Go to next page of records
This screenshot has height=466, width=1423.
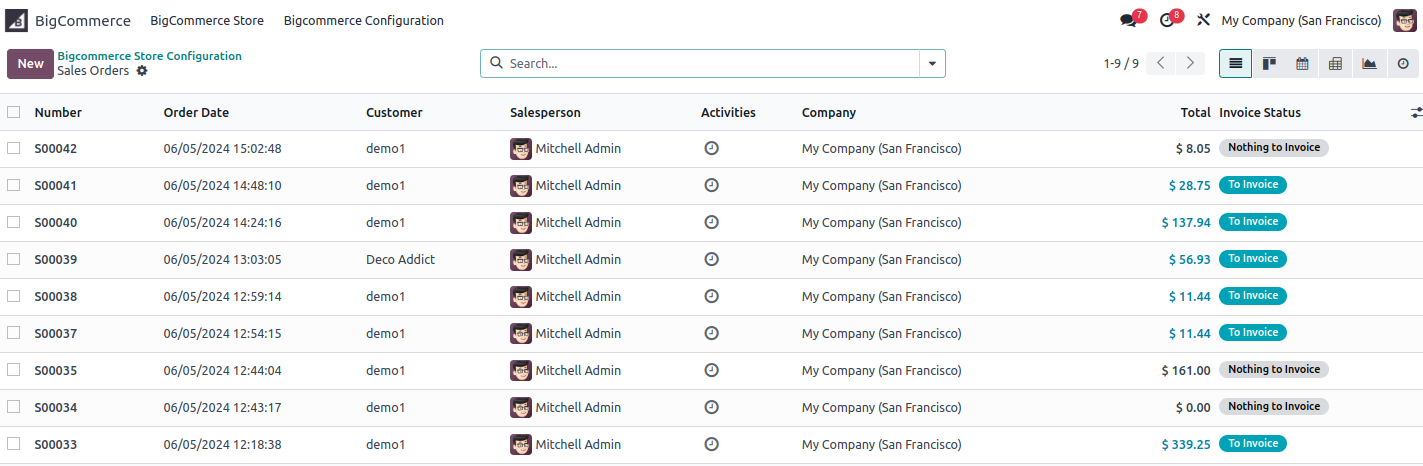(x=1189, y=63)
